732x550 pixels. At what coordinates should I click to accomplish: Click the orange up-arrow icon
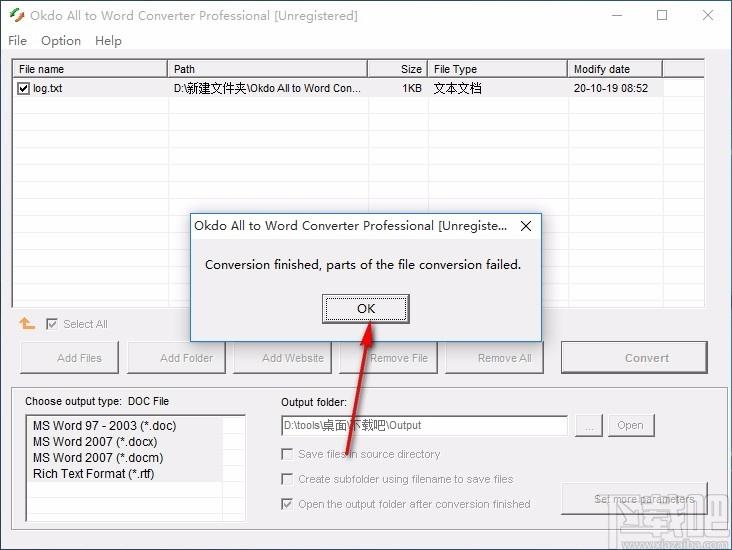(x=27, y=323)
